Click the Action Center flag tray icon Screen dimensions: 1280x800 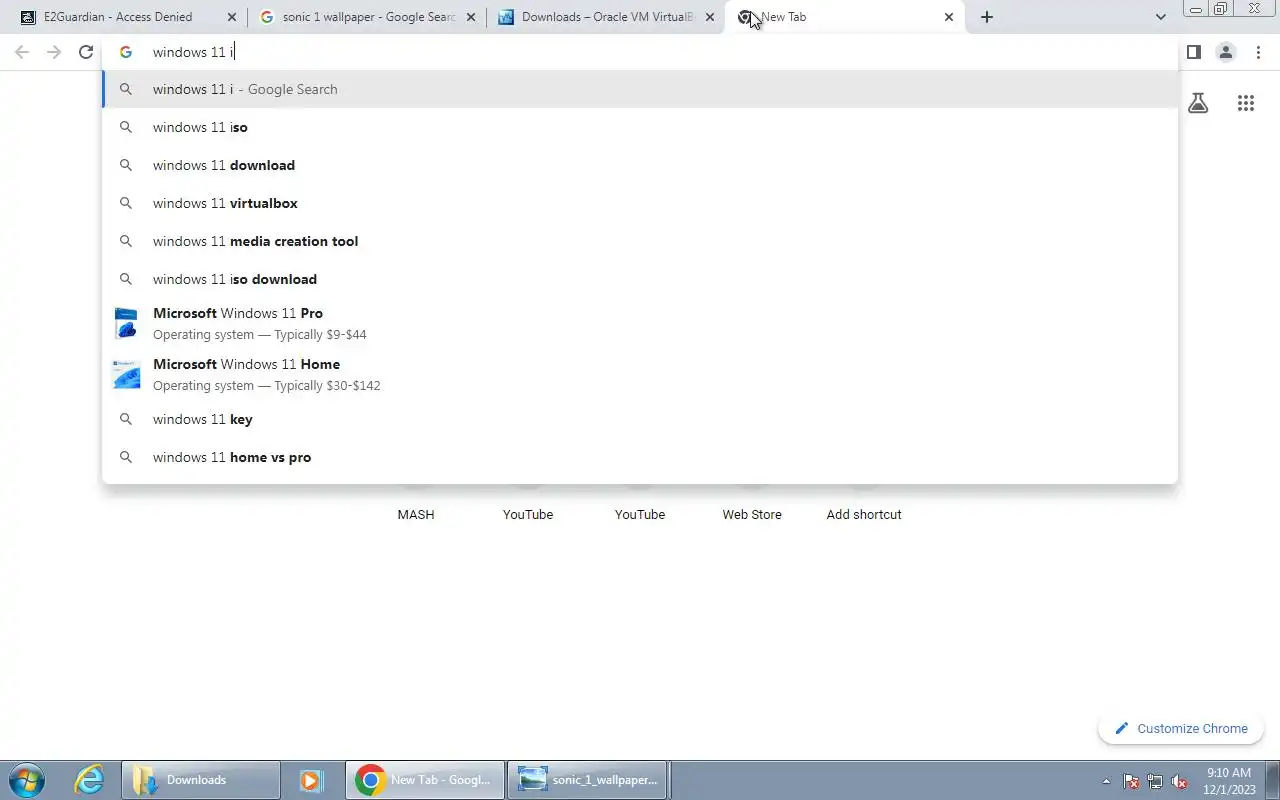click(x=1131, y=781)
